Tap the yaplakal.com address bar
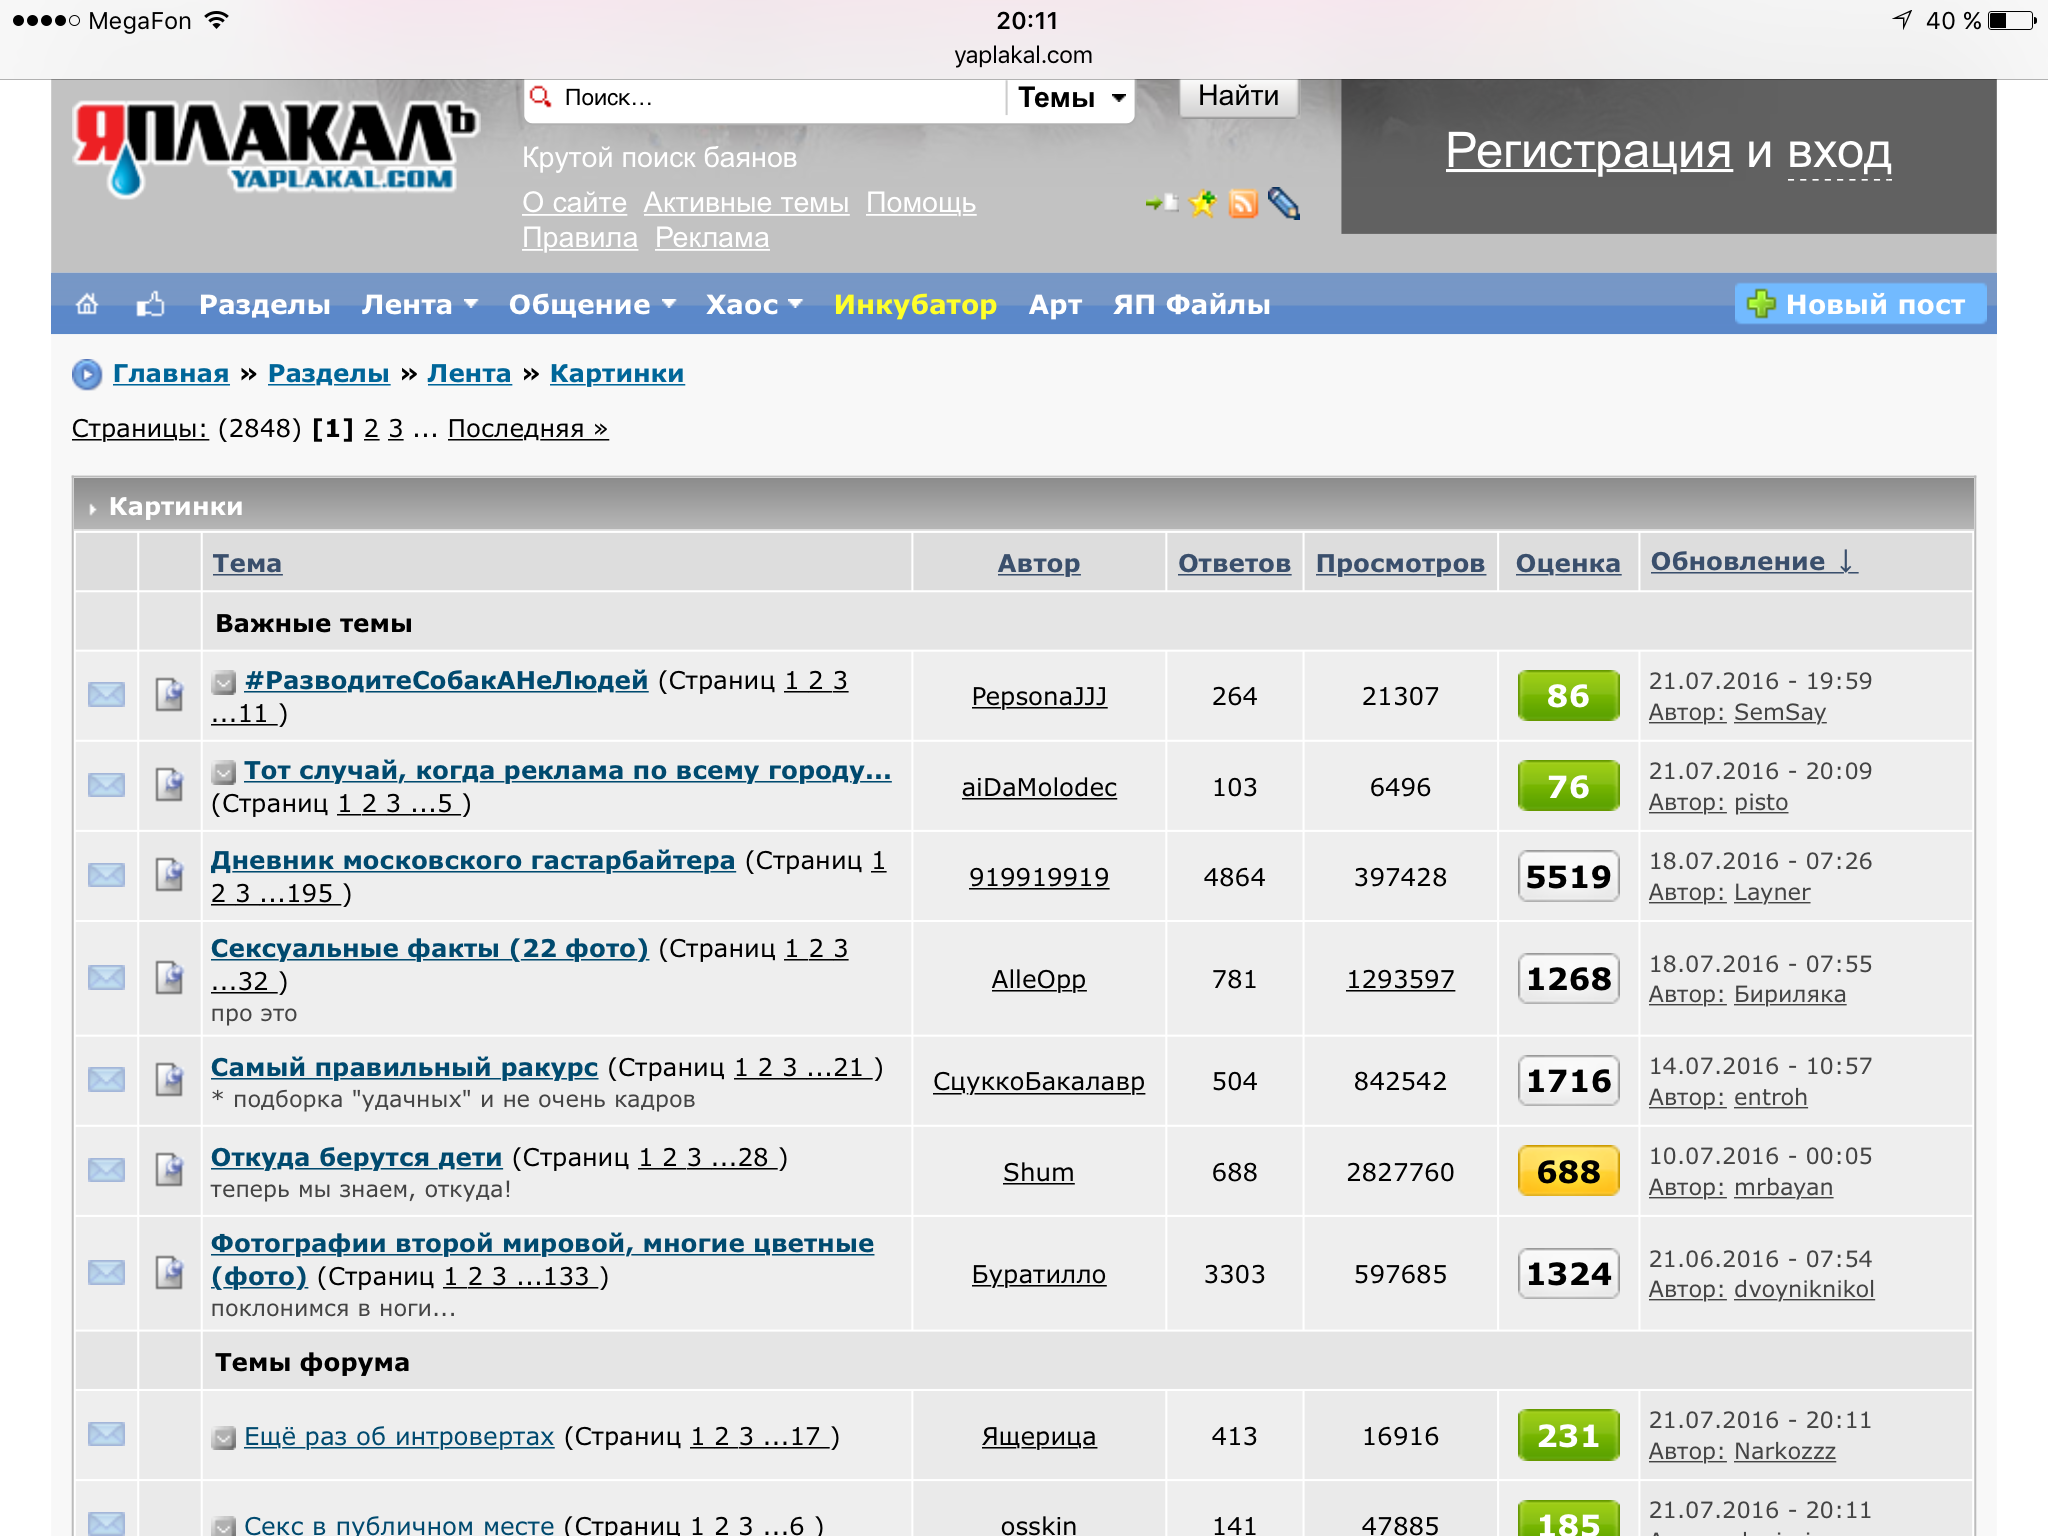This screenshot has width=2048, height=1536. (1023, 55)
